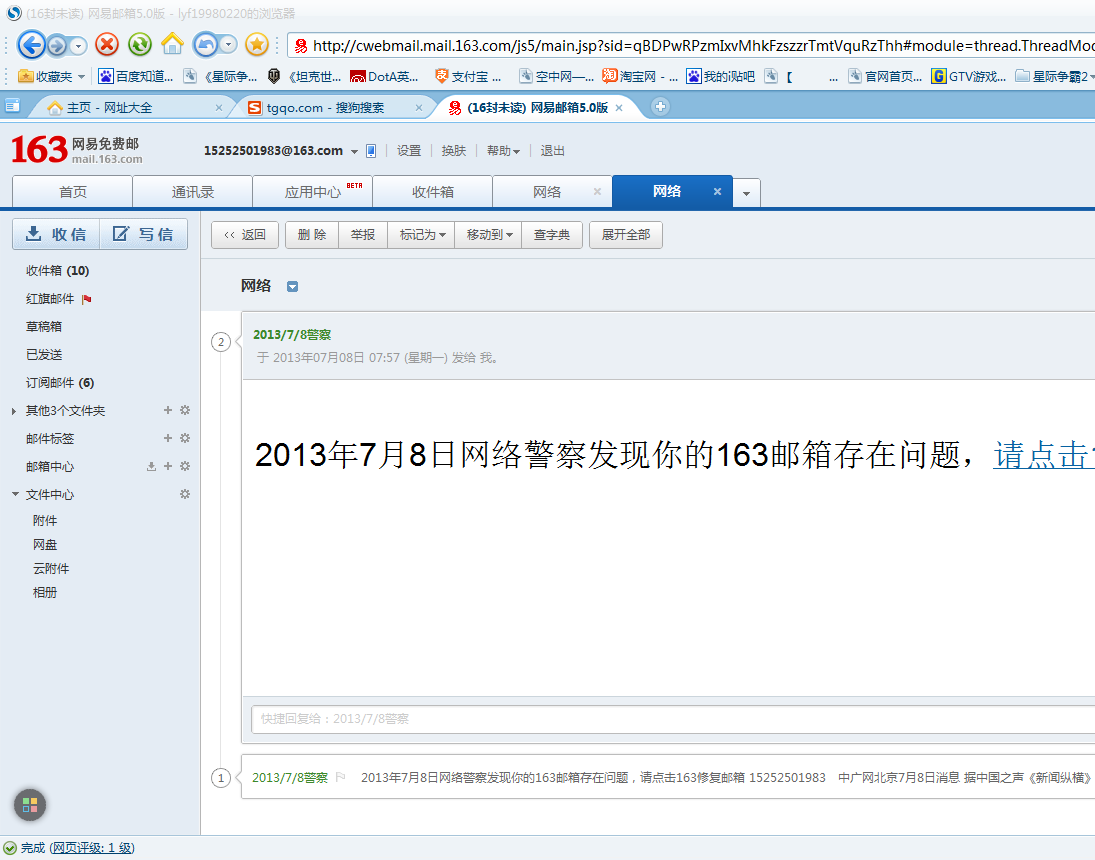
Task: Click the plus icon beside 其他3个文件夹
Action: [166, 410]
